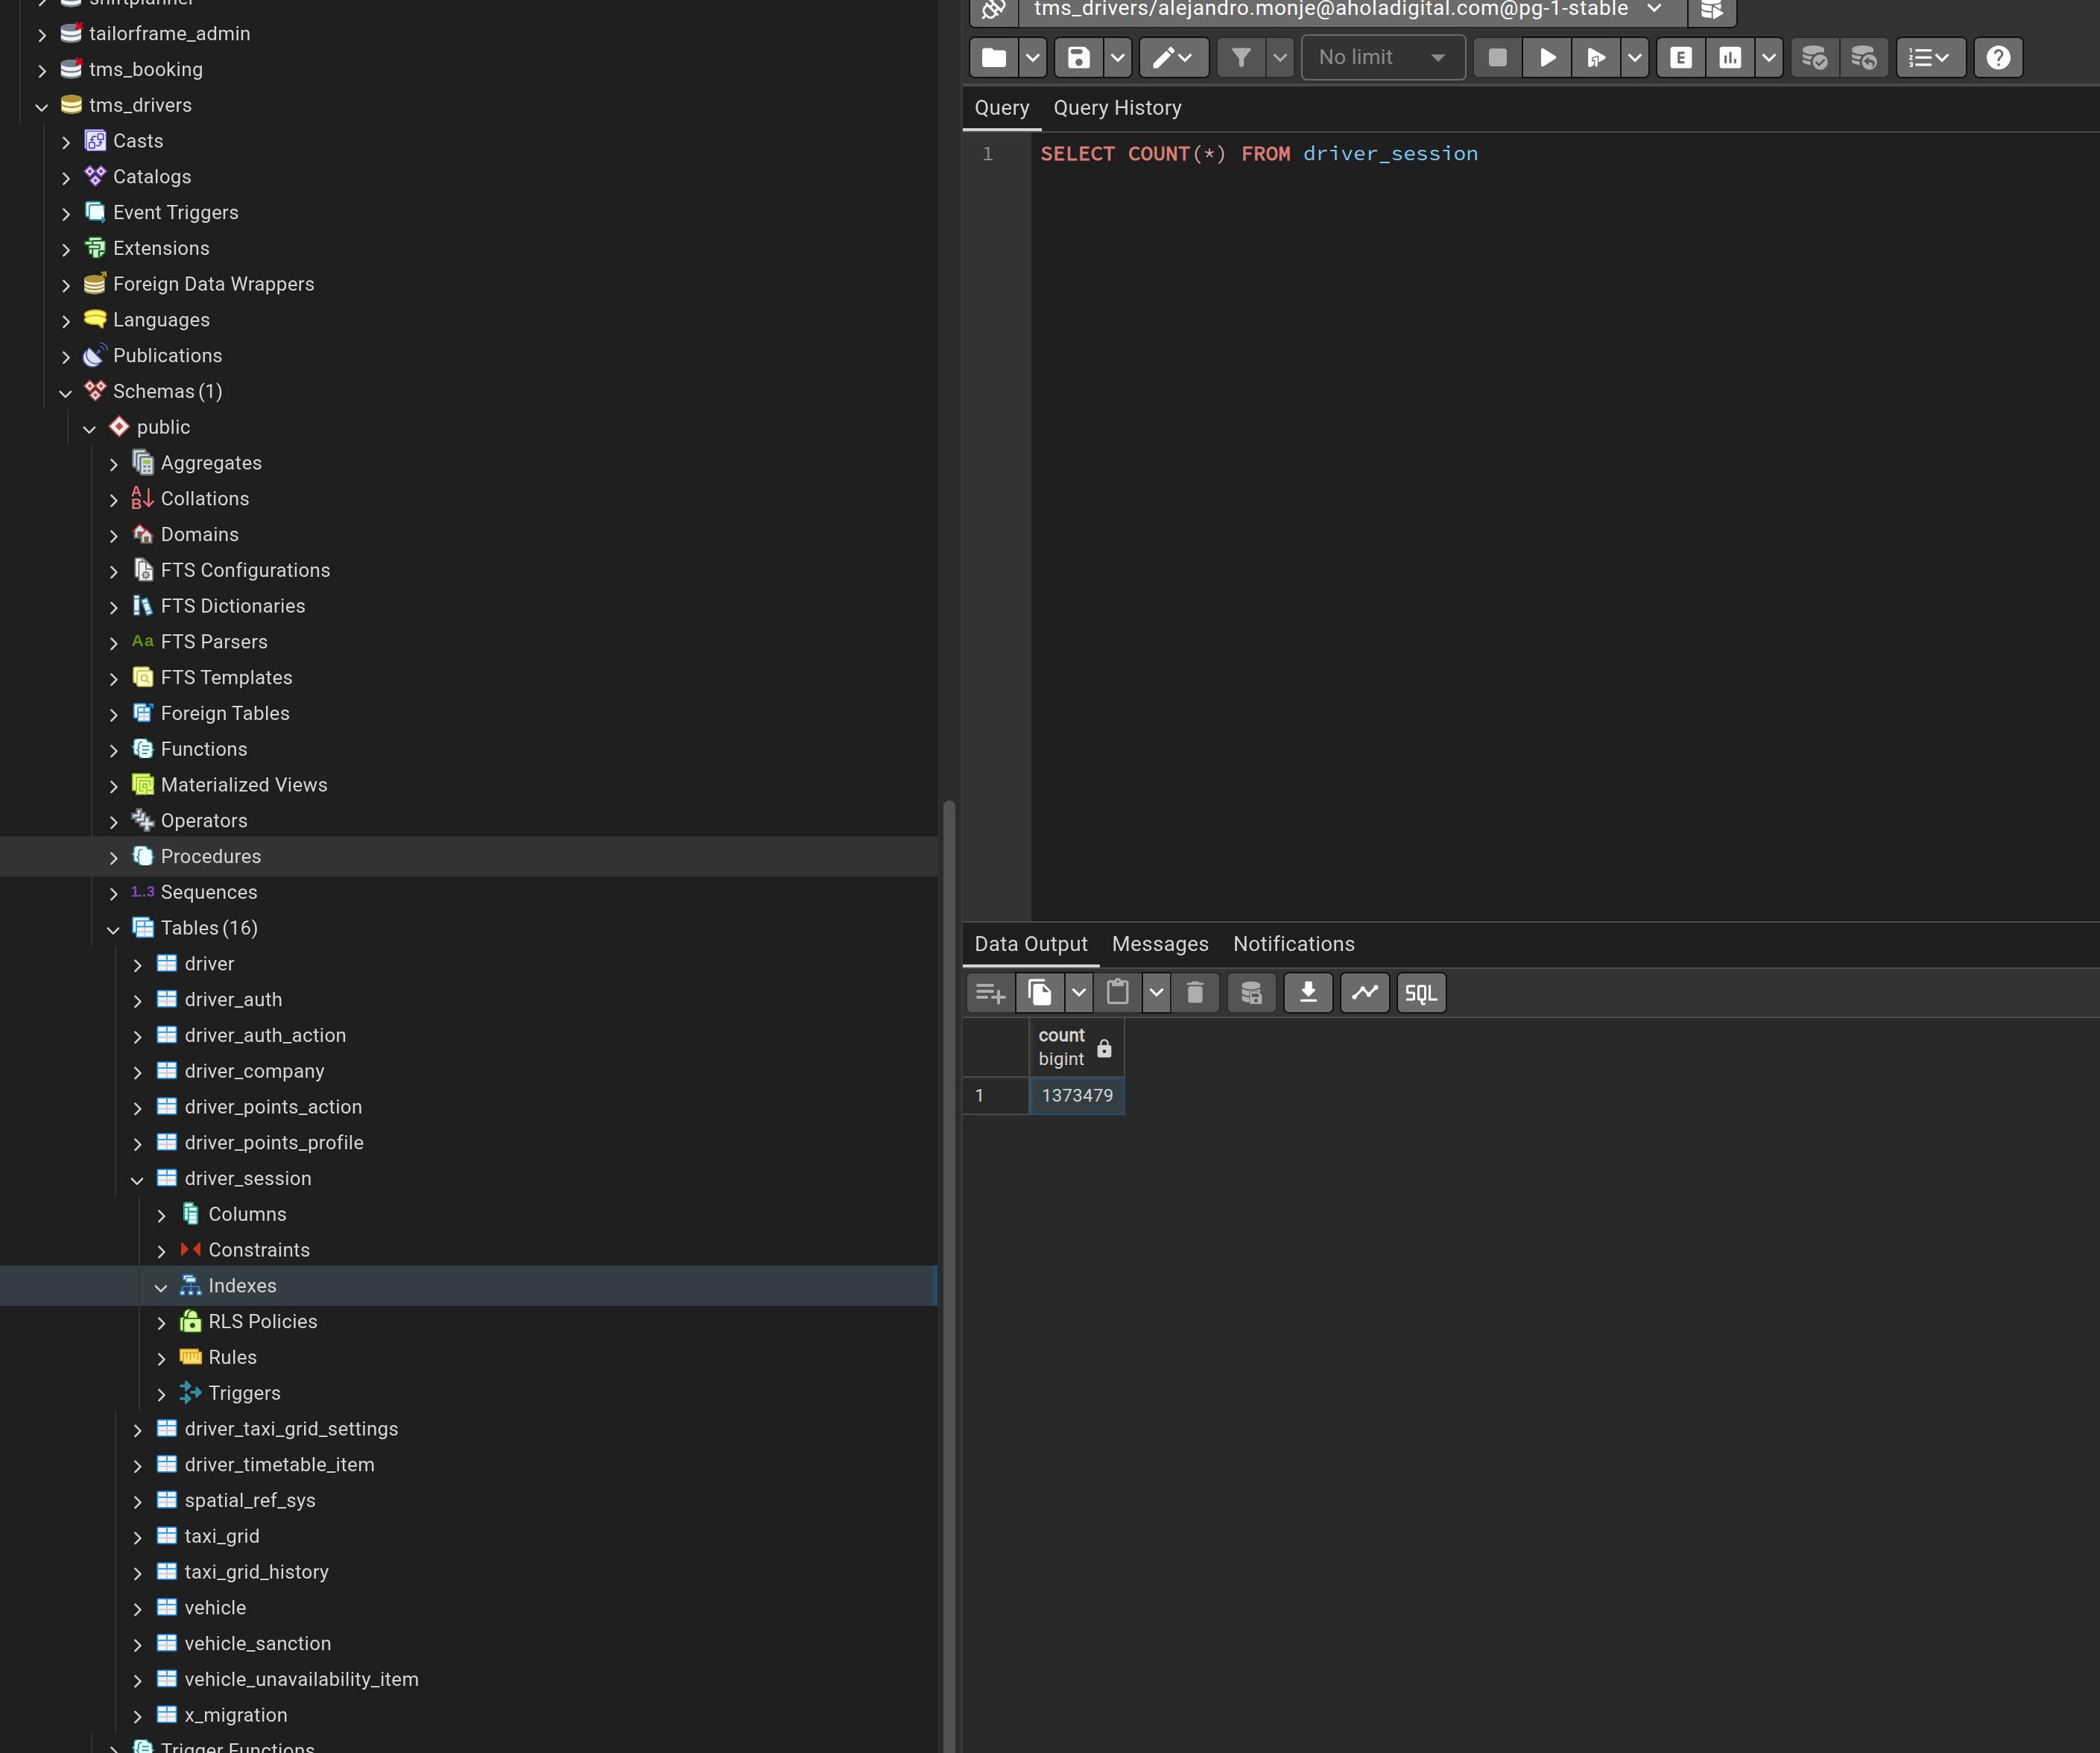Click the count bigint column header
The image size is (2100, 1753).
point(1076,1047)
